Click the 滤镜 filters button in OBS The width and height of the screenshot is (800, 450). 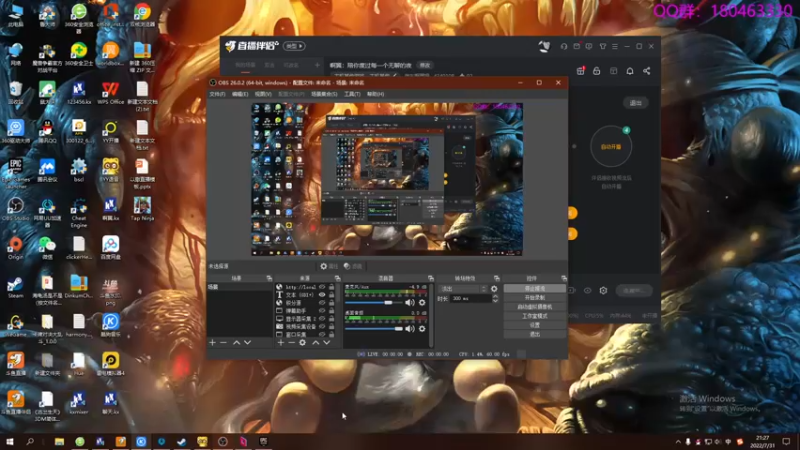(353, 266)
